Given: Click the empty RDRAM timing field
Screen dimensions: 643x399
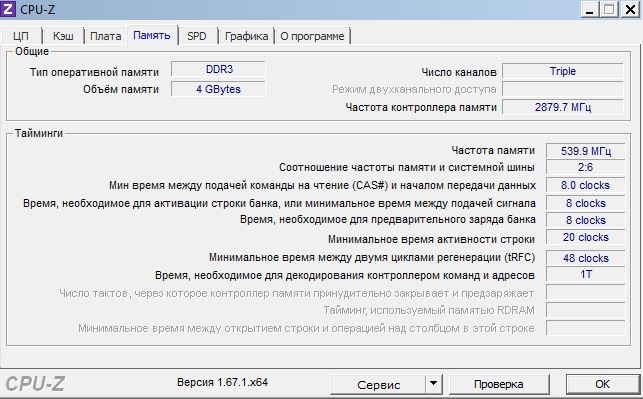Looking at the screenshot, I should coord(586,310).
